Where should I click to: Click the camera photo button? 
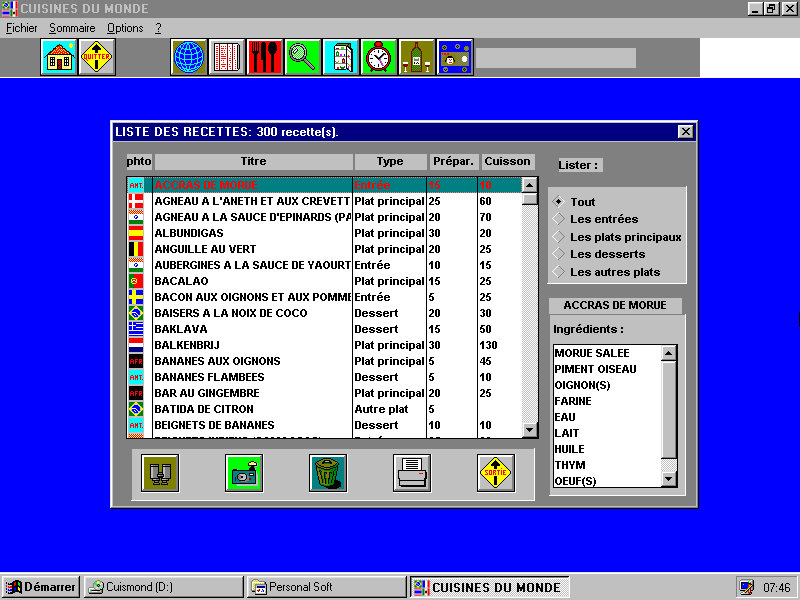[x=244, y=473]
